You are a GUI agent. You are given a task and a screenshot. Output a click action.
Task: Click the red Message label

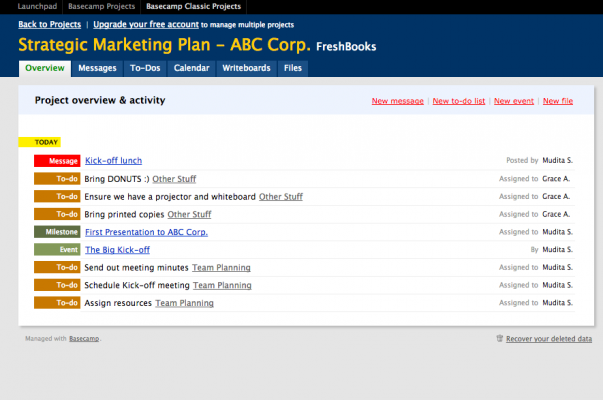(57, 161)
